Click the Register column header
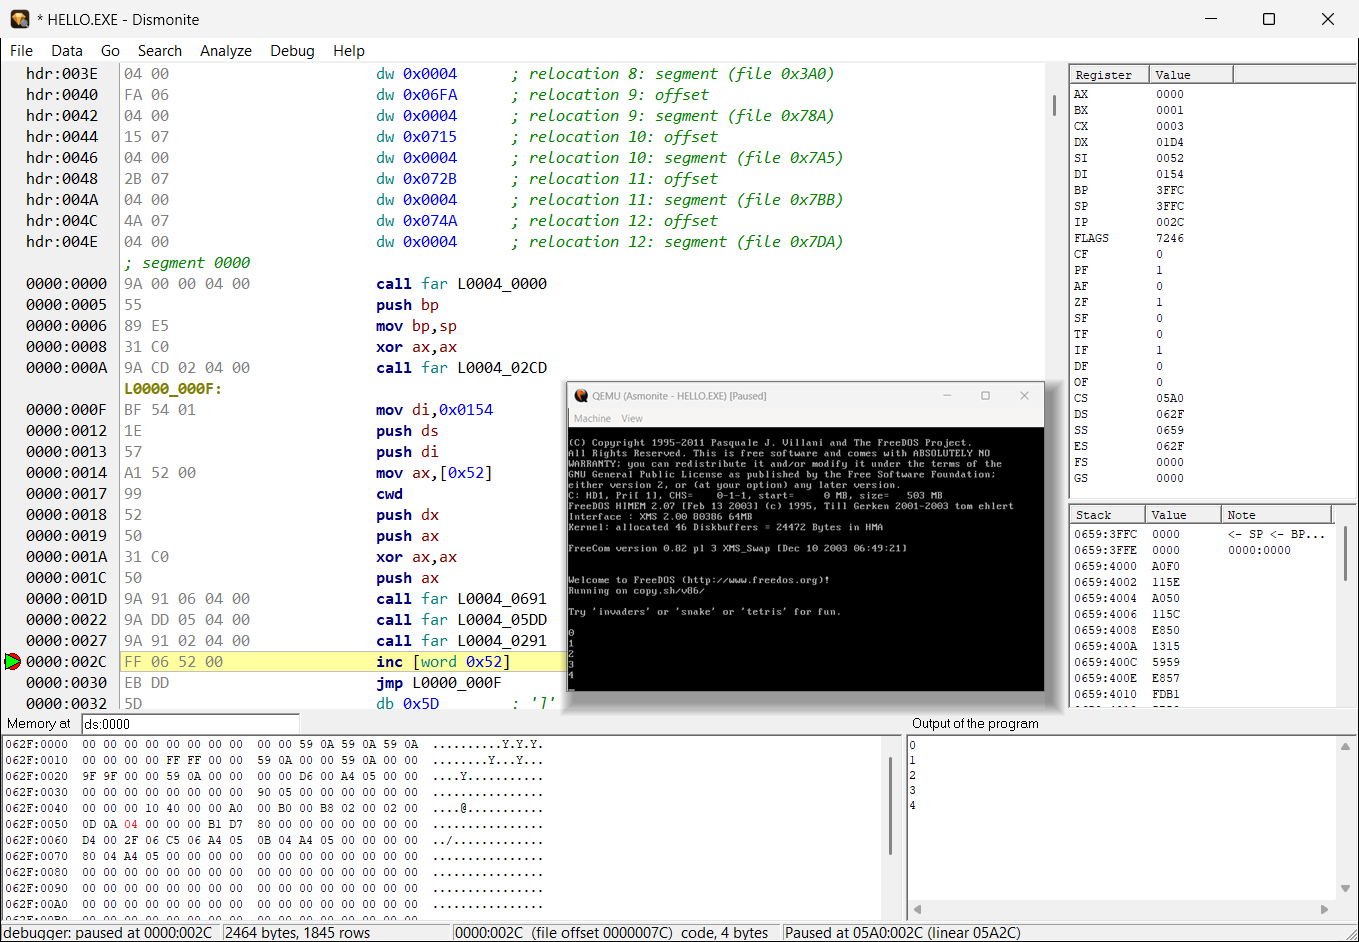 click(x=1110, y=75)
